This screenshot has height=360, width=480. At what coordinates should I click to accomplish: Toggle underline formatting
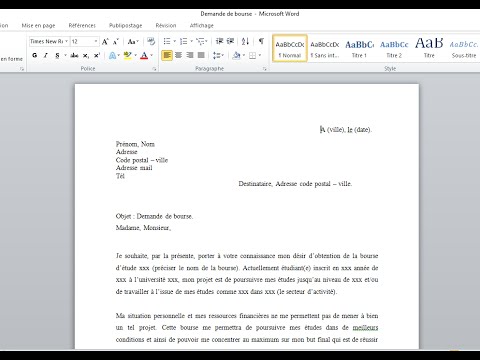click(57, 55)
